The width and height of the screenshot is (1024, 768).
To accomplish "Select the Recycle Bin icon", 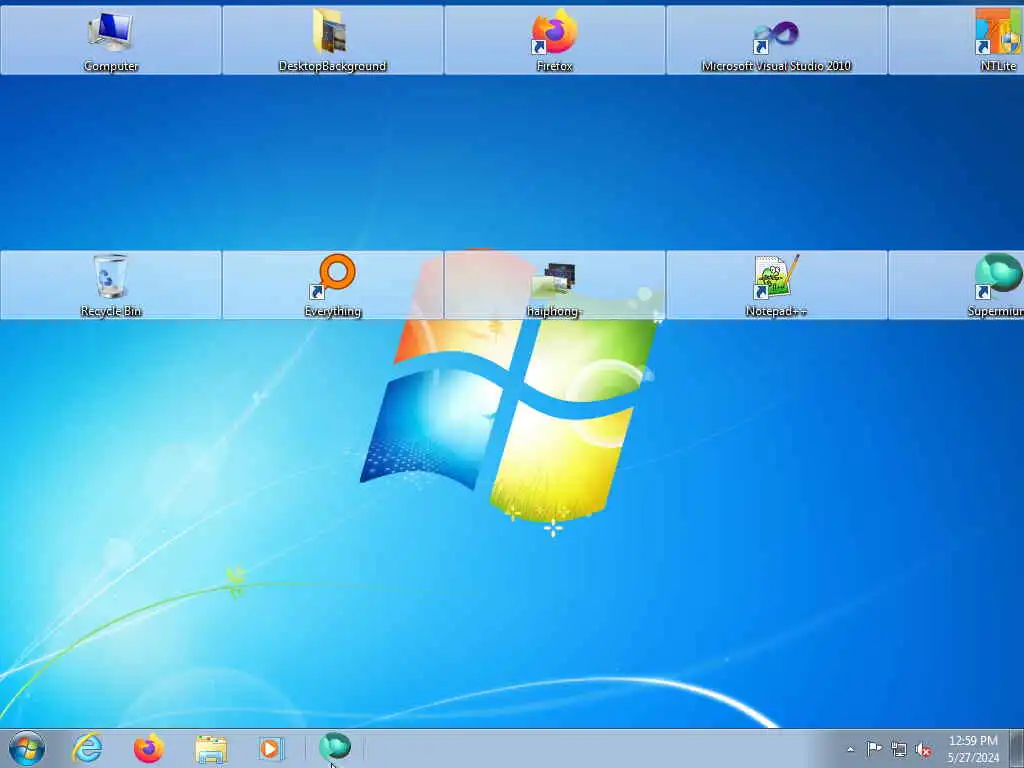I will click(110, 285).
